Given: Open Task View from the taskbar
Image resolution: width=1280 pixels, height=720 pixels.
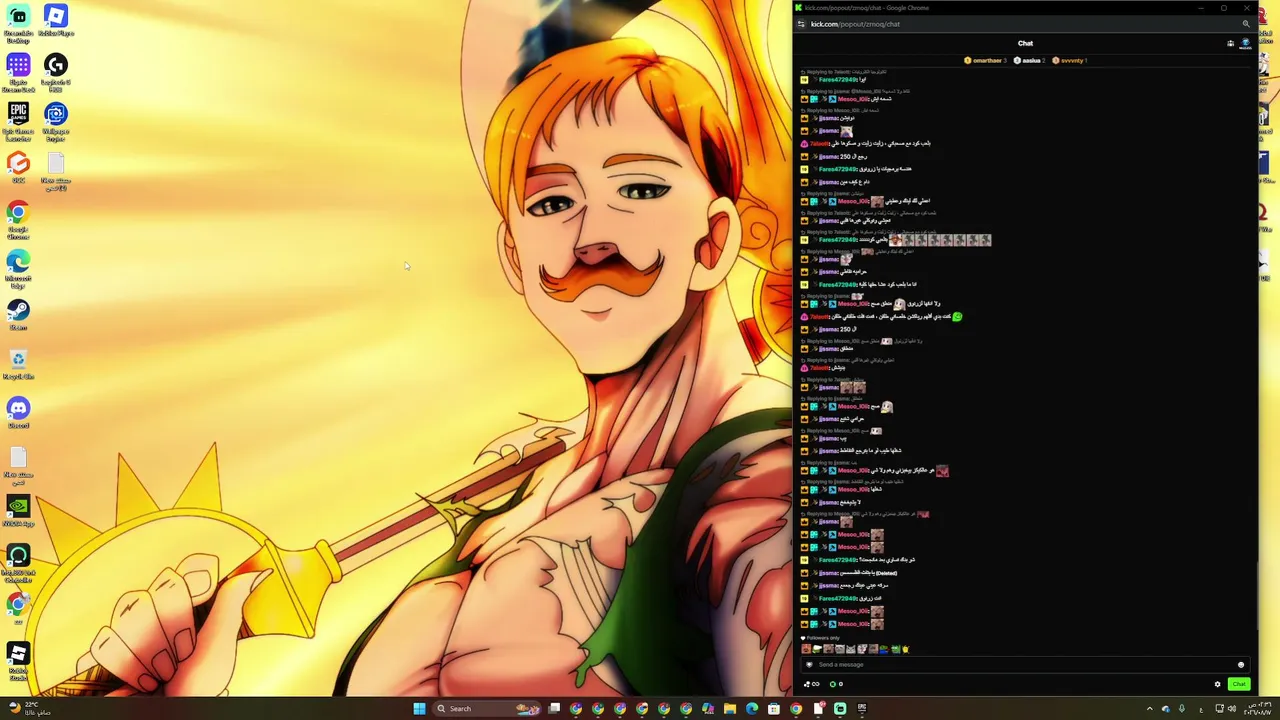Looking at the screenshot, I should pos(554,709).
